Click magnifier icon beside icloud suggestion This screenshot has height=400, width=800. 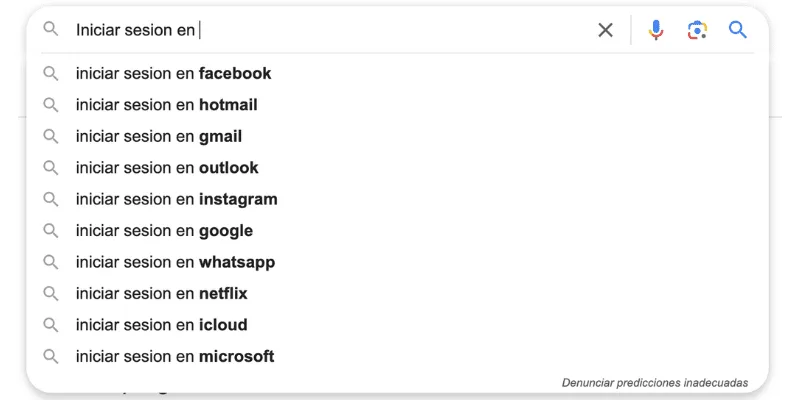pos(50,325)
